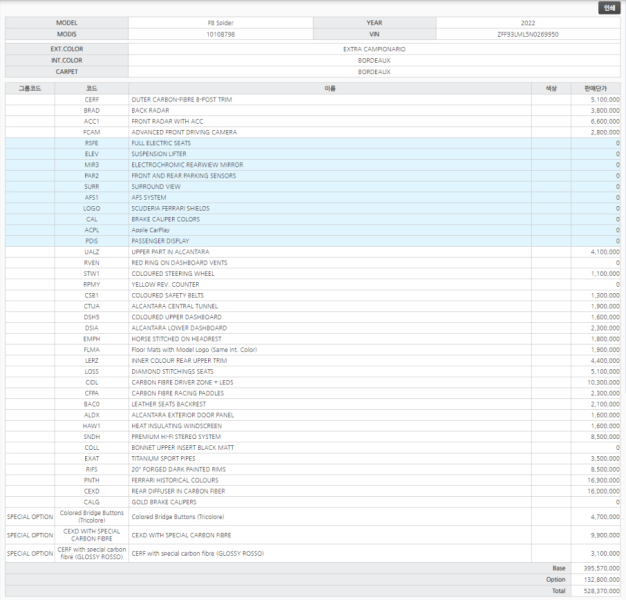
Task: Click 'Floor Mats with Model Logo' entry
Action: [194, 350]
